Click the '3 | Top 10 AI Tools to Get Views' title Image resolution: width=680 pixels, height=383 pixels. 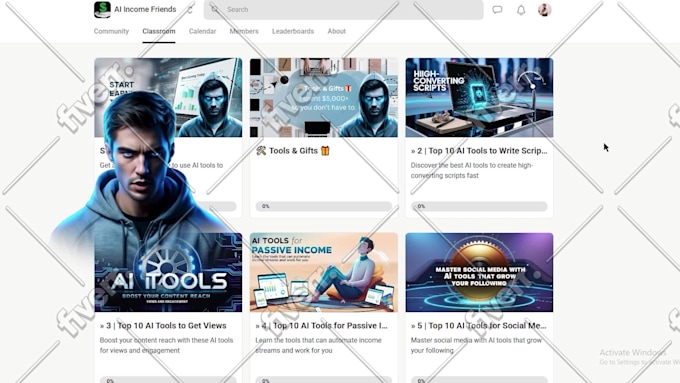coord(163,326)
